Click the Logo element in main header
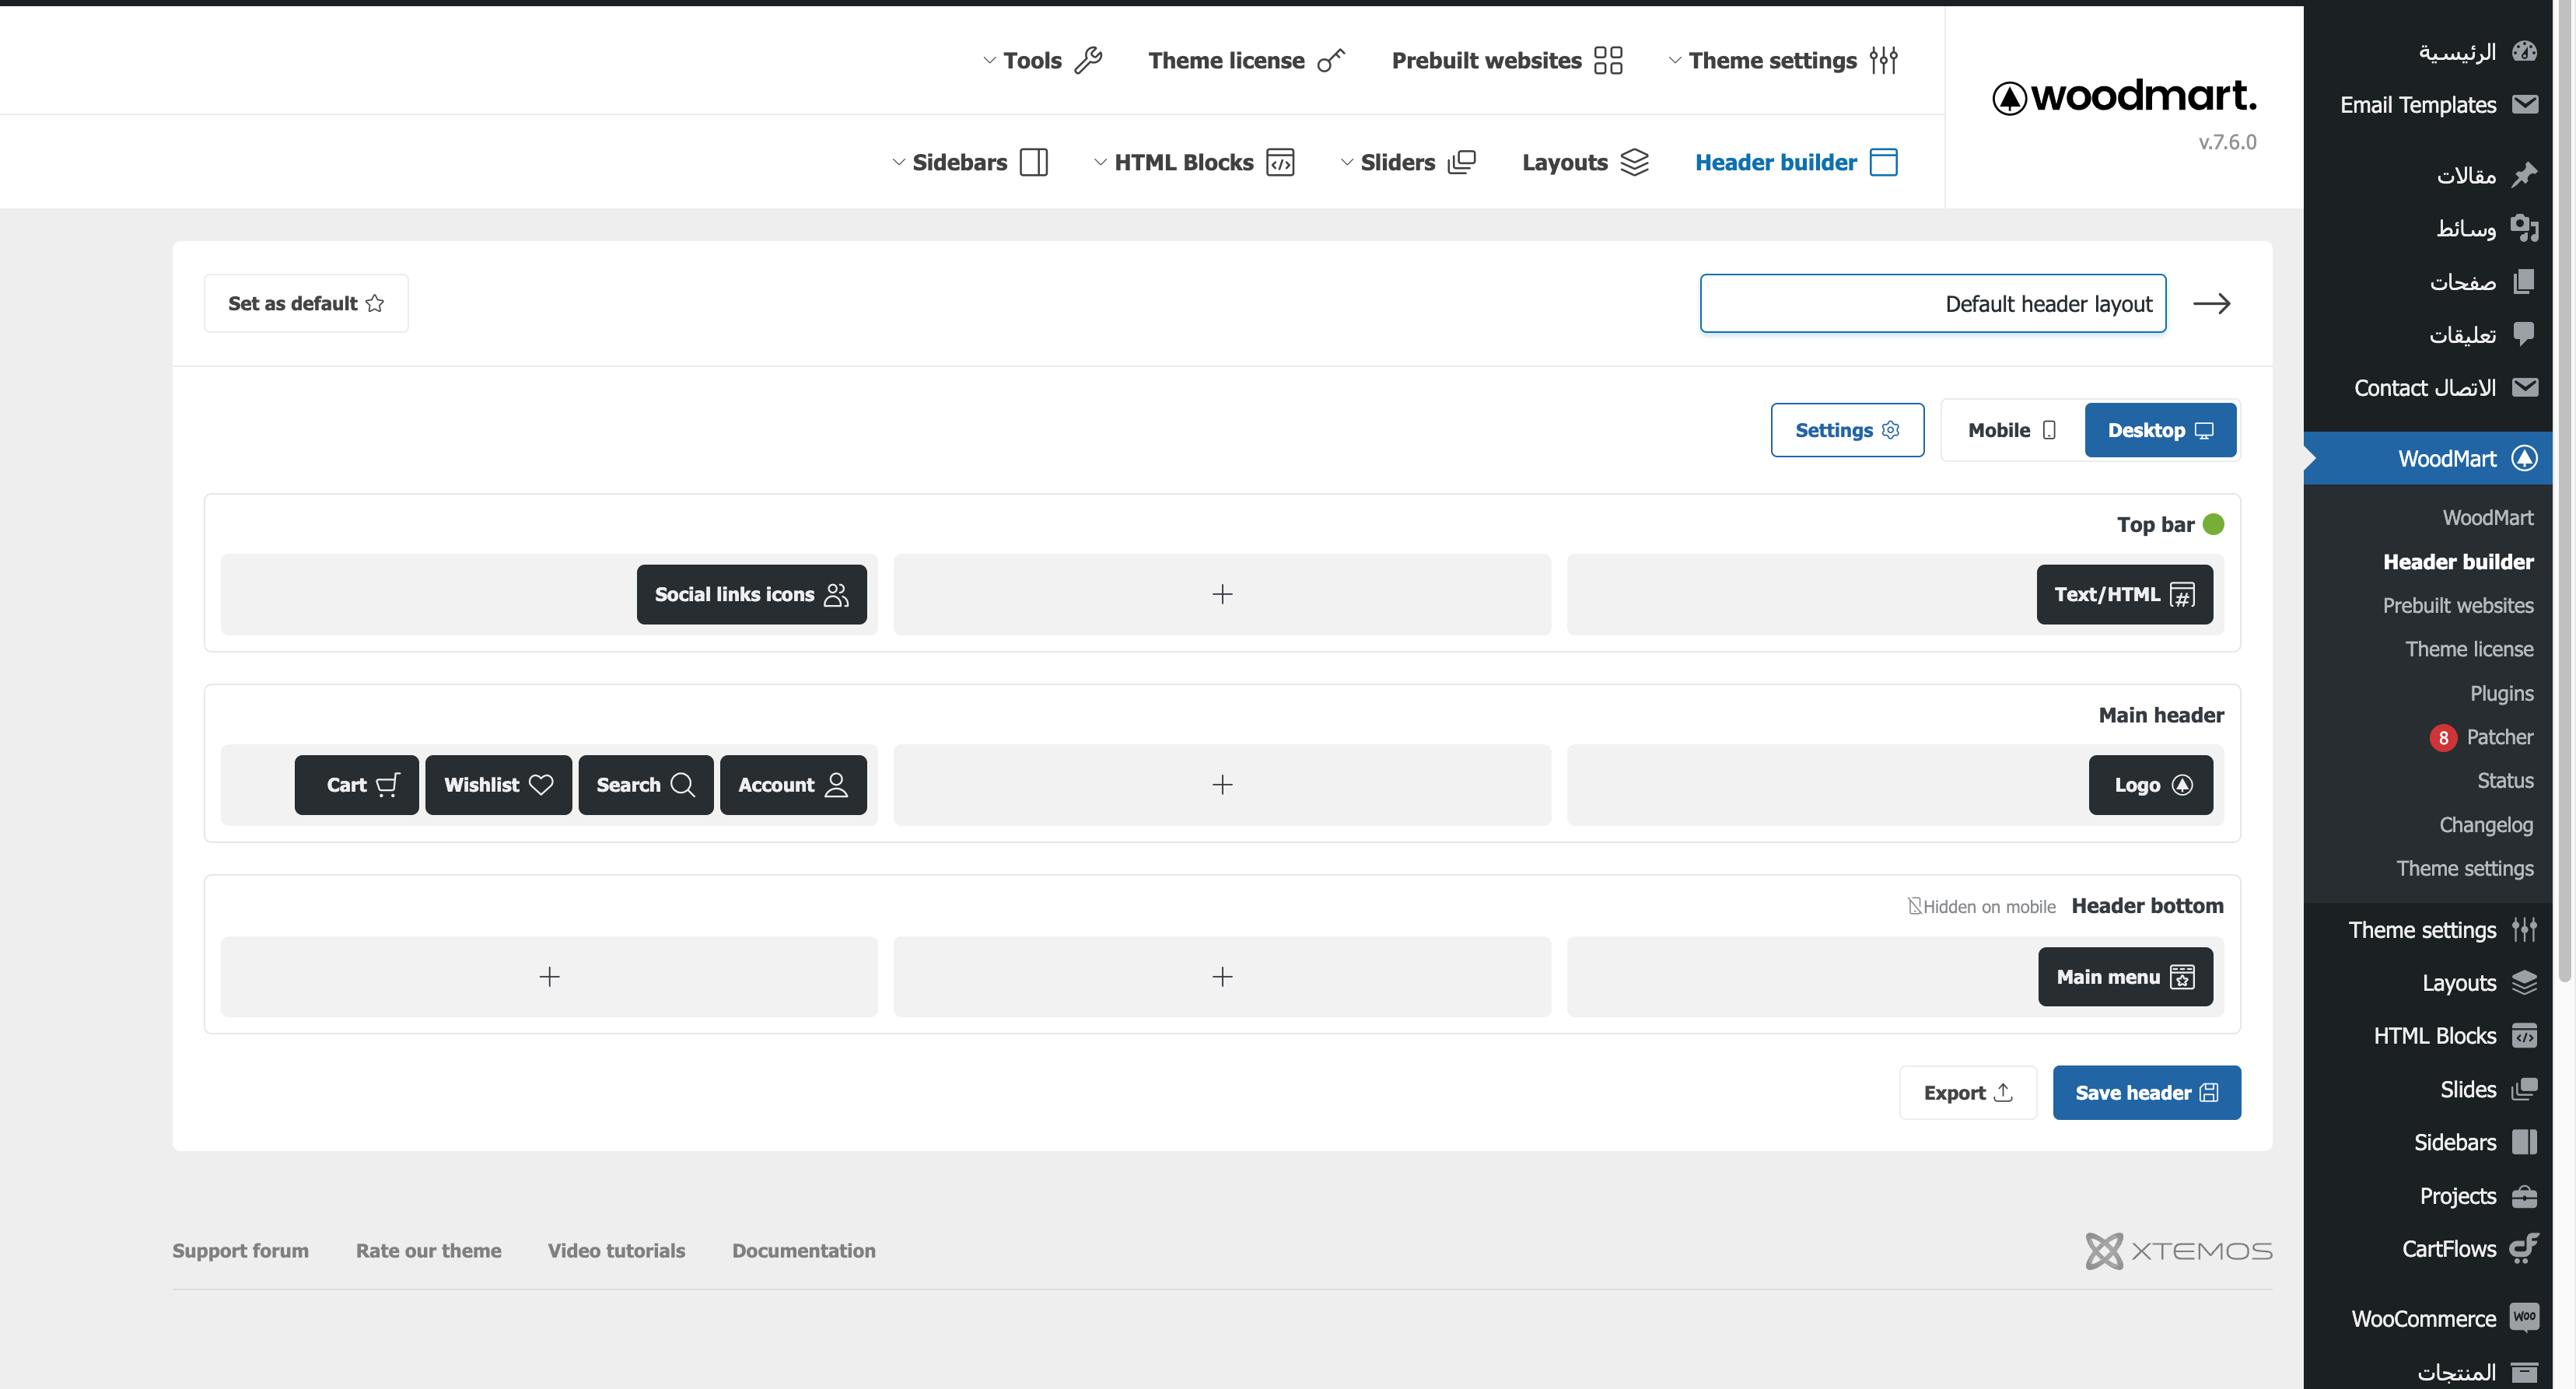The width and height of the screenshot is (2576, 1389). point(2150,785)
